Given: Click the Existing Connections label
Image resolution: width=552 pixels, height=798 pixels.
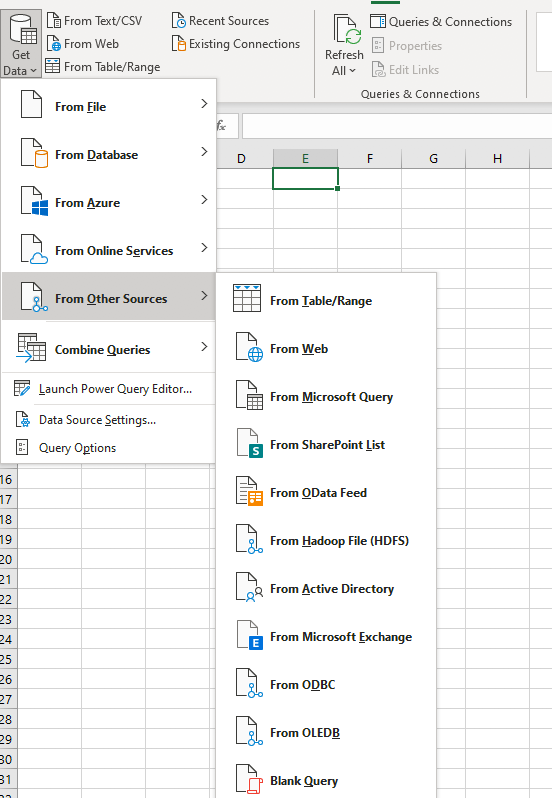Looking at the screenshot, I should click(244, 44).
